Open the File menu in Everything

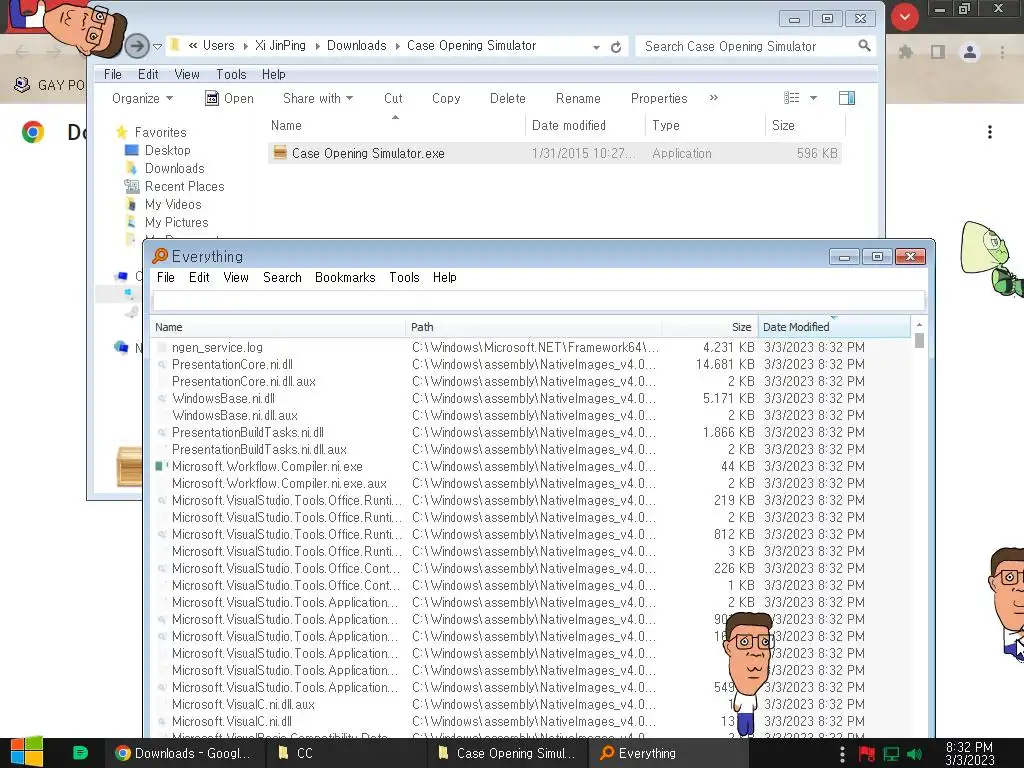166,277
